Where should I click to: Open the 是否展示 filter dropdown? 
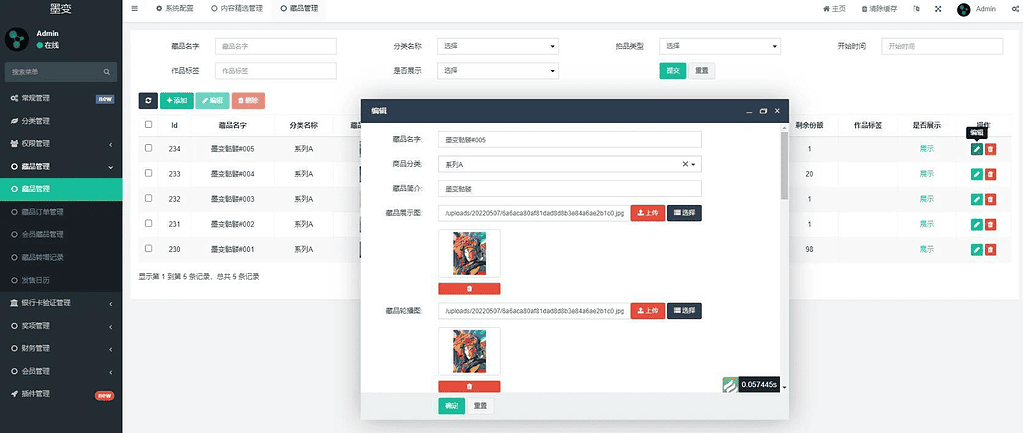click(x=498, y=70)
